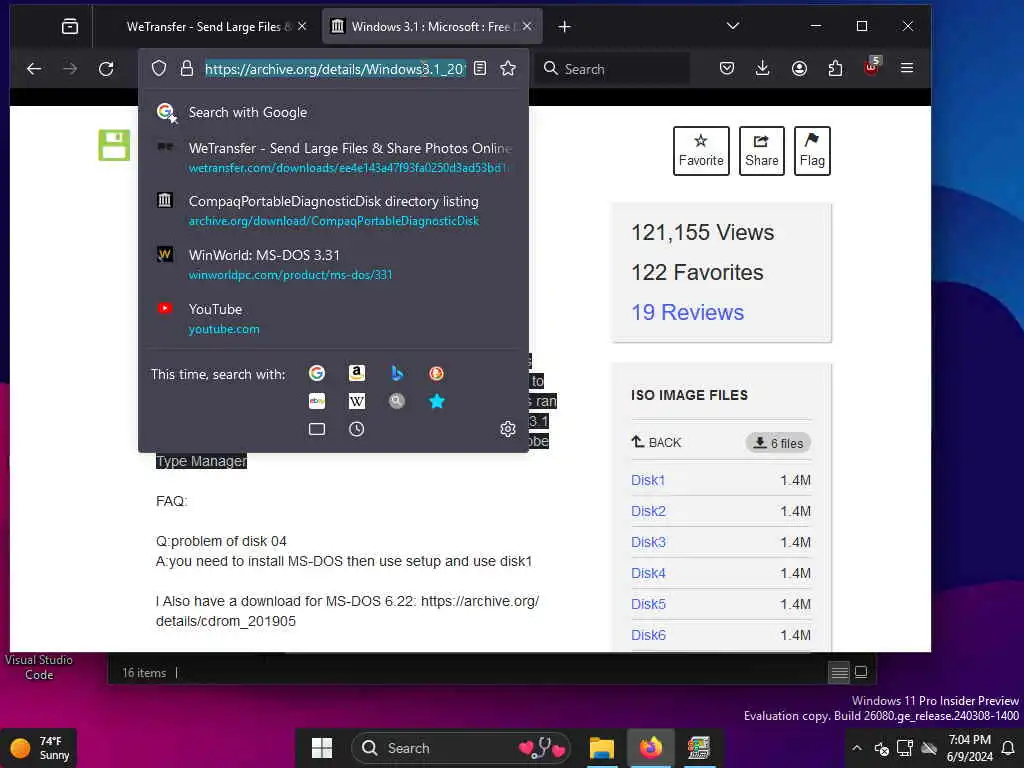Download the Disk5 ISO file
This screenshot has width=1024, height=768.
pyautogui.click(x=648, y=604)
